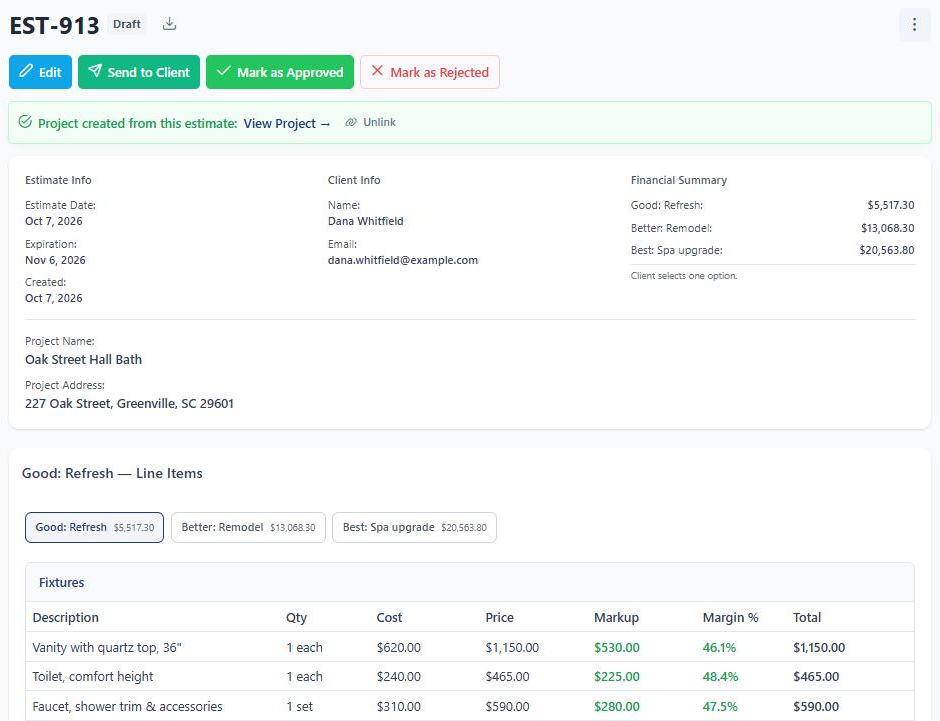Mark the estimate as Rejected
This screenshot has height=721, width=940.
pyautogui.click(x=429, y=72)
